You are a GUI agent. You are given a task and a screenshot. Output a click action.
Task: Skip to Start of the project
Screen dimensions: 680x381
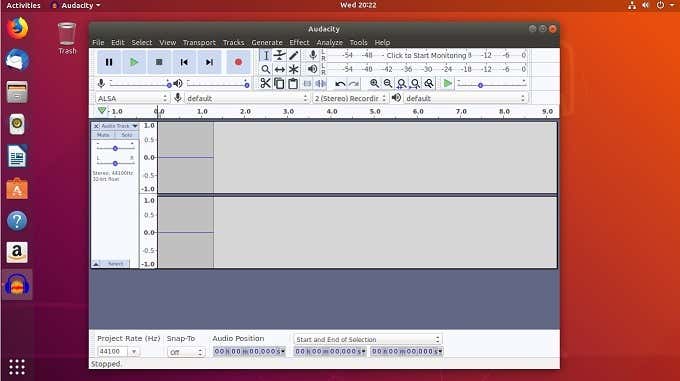[x=184, y=62]
